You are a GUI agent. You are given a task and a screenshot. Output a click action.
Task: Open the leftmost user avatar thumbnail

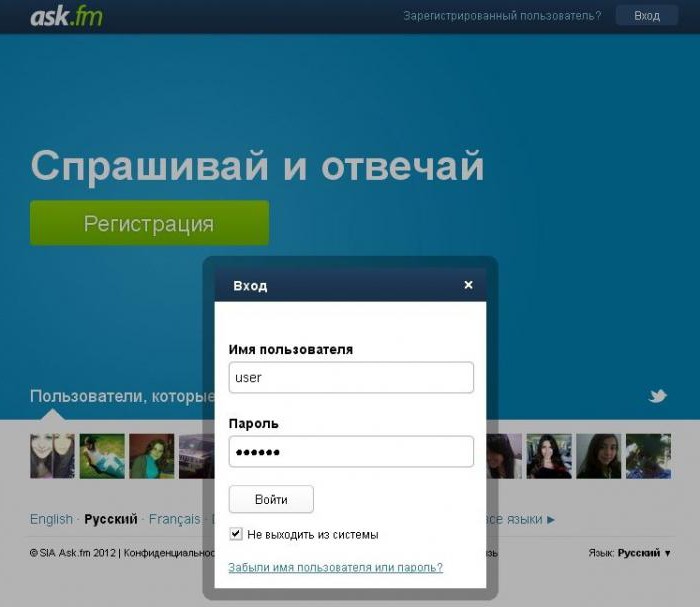52,456
